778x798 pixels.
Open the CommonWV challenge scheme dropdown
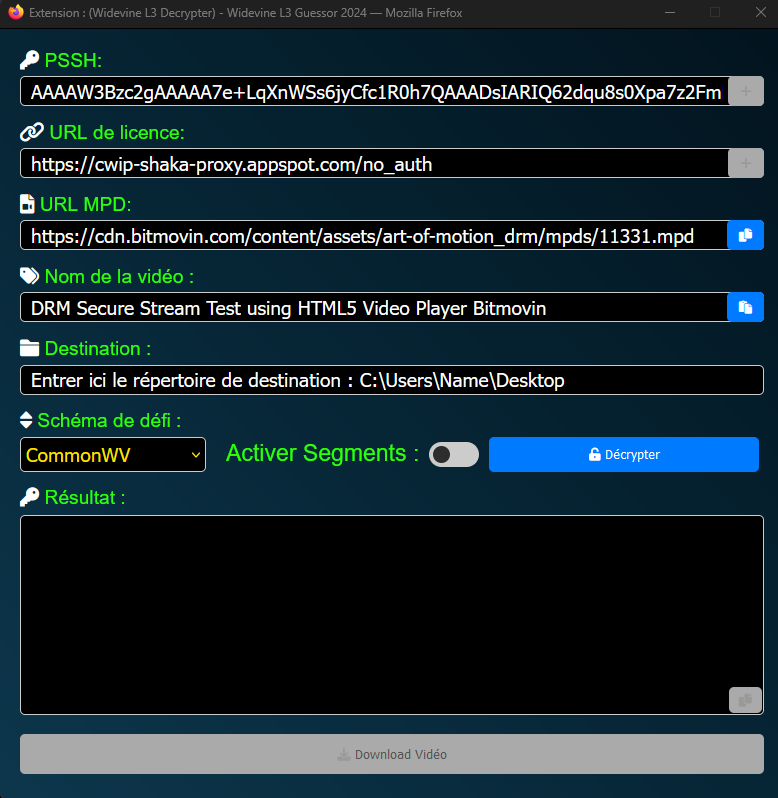coord(113,454)
